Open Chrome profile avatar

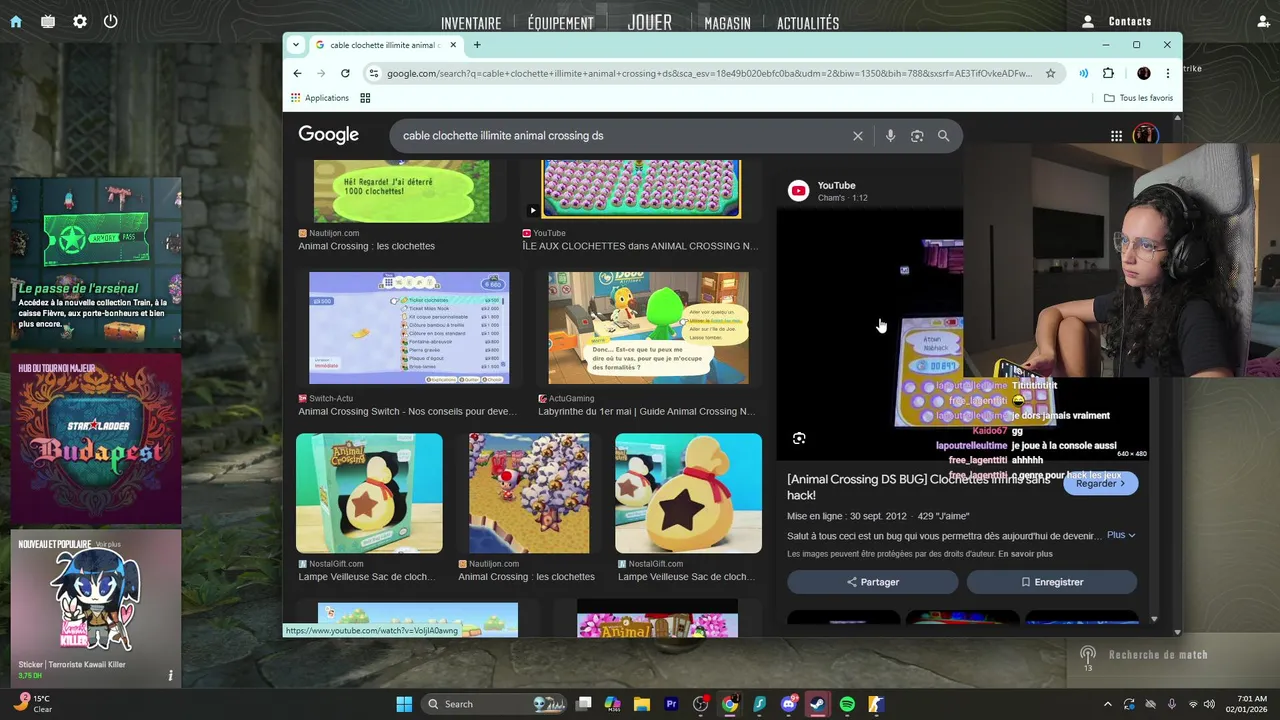click(1144, 73)
